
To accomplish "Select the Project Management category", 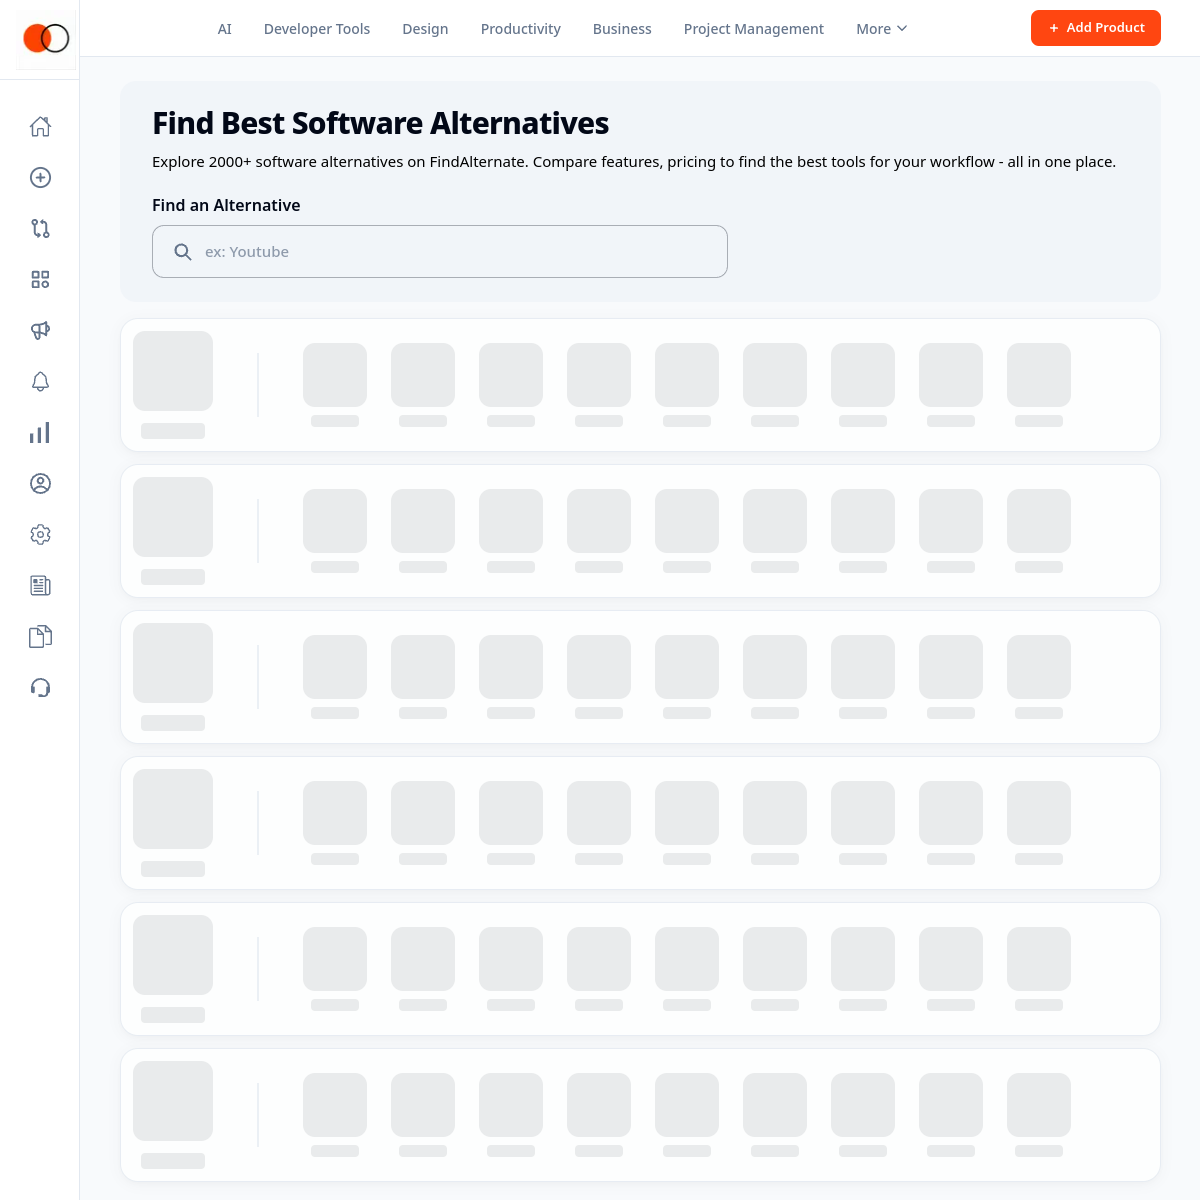I will pos(754,29).
